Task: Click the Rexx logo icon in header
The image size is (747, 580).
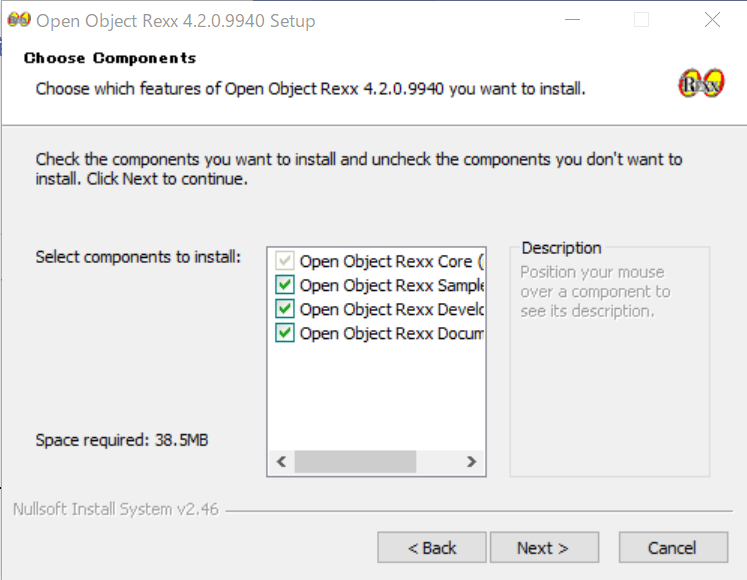Action: pos(700,82)
